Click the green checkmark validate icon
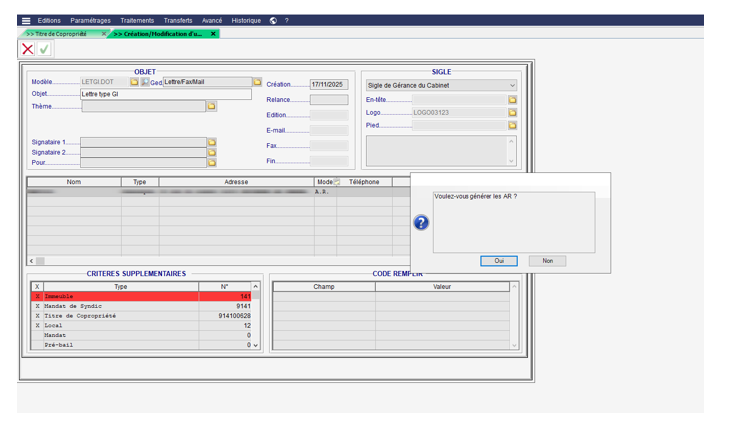Screen dimensions: 746x427 click(43, 49)
